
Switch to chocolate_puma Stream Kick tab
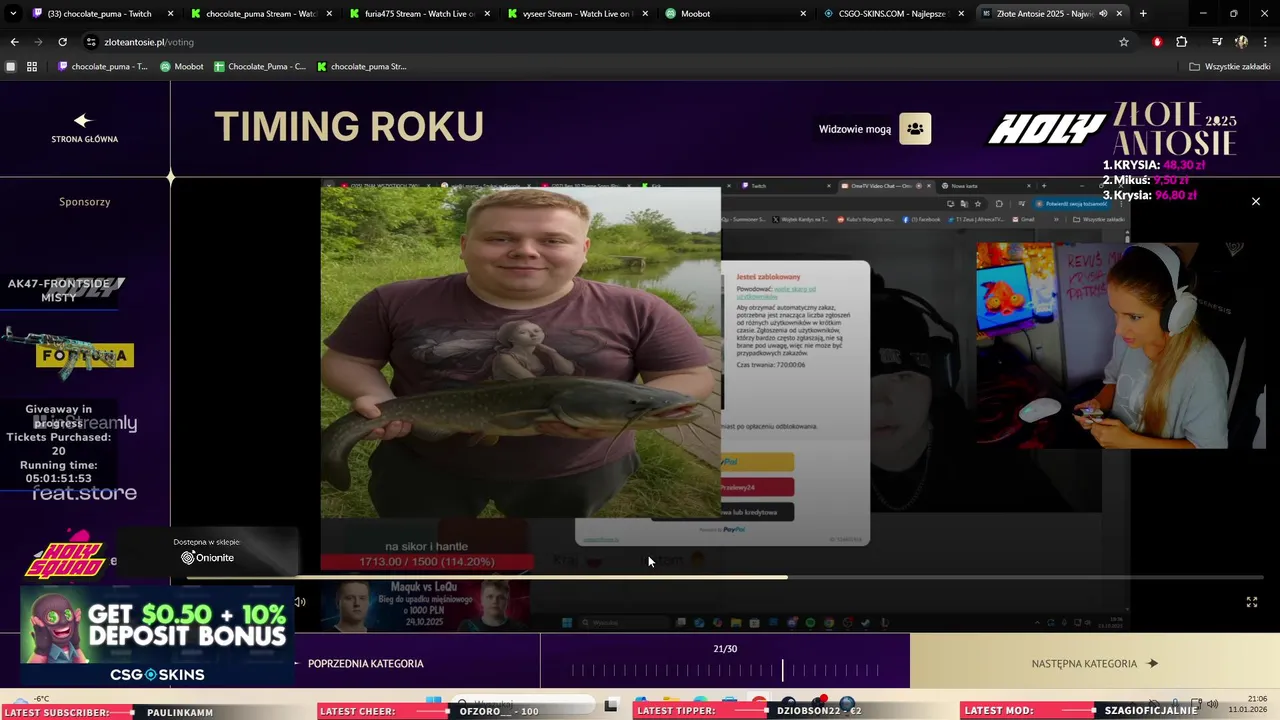click(x=262, y=14)
